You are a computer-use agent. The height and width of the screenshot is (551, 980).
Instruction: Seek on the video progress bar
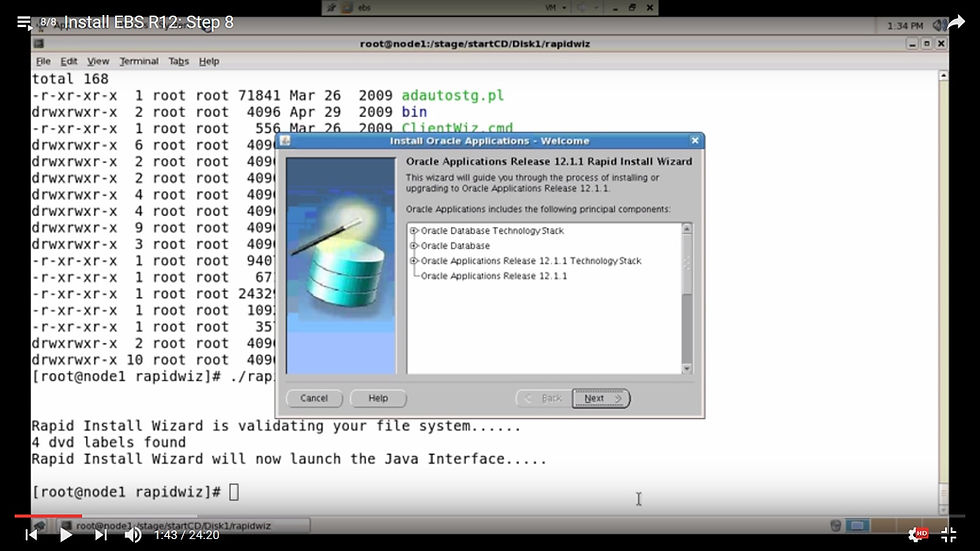pyautogui.click(x=489, y=516)
